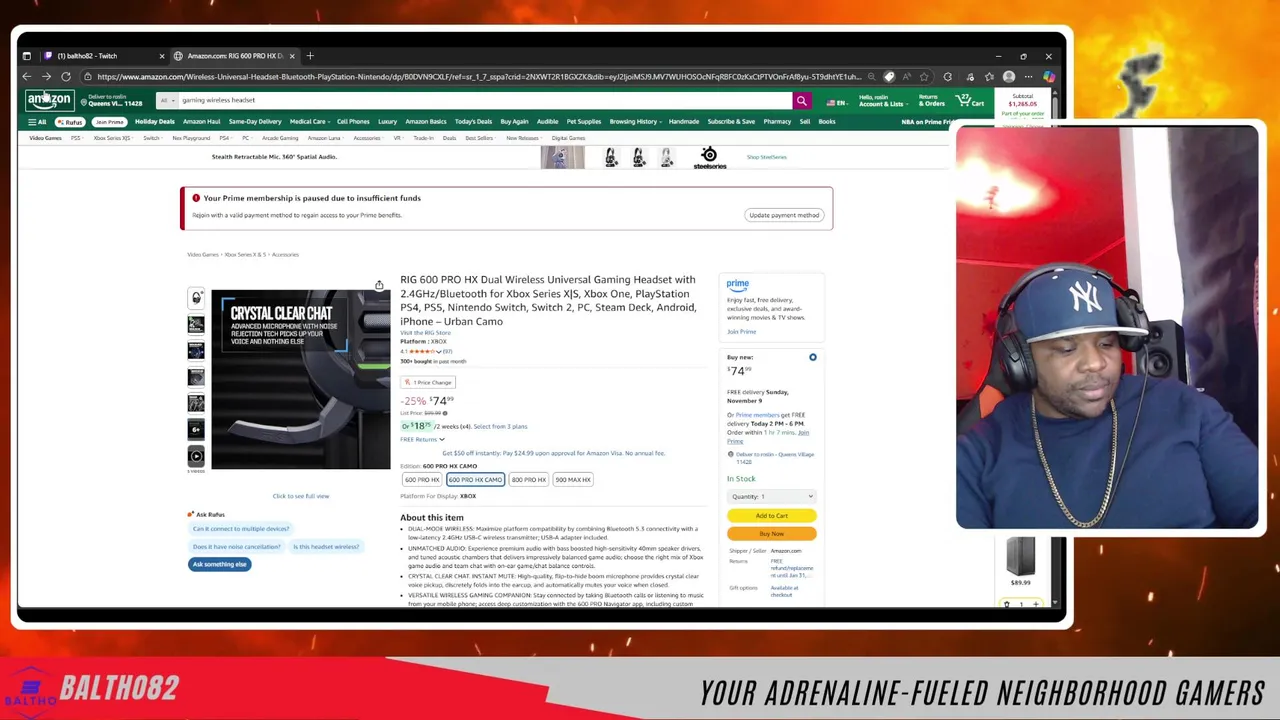The height and width of the screenshot is (720, 1280).
Task: Click the 1 Price Change badge
Action: click(428, 383)
